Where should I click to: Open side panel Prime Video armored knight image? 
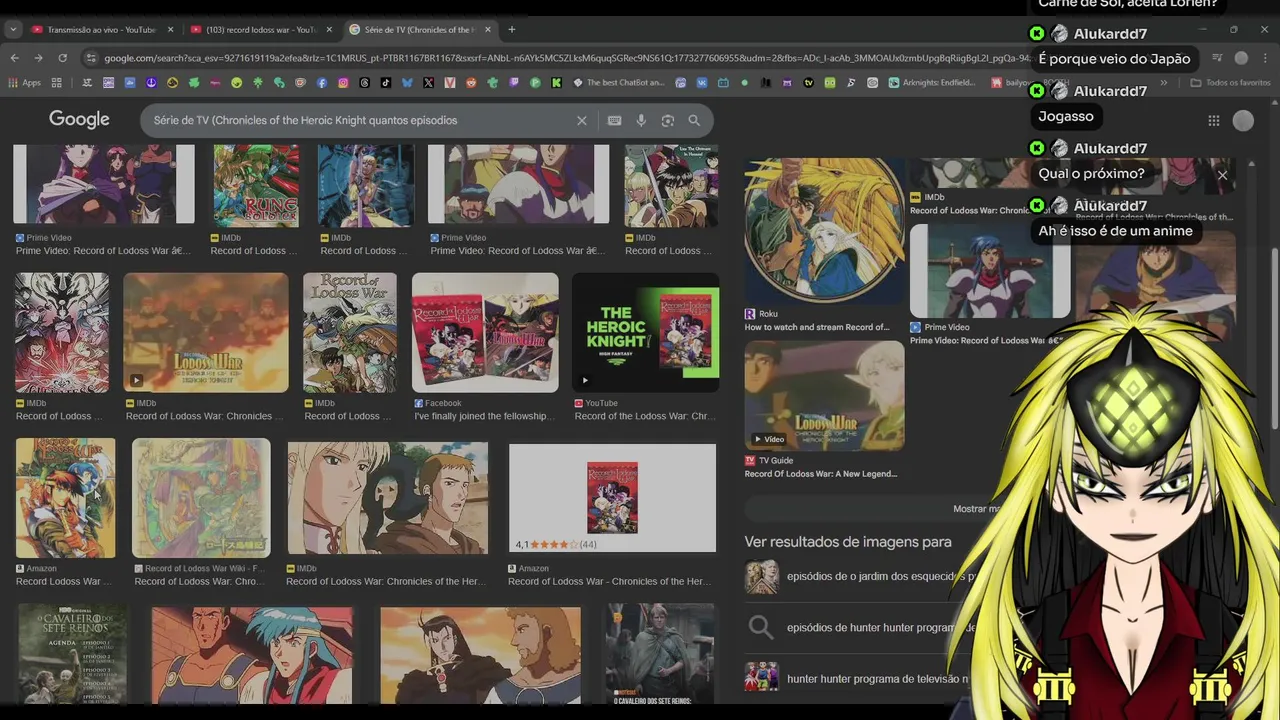pos(989,270)
